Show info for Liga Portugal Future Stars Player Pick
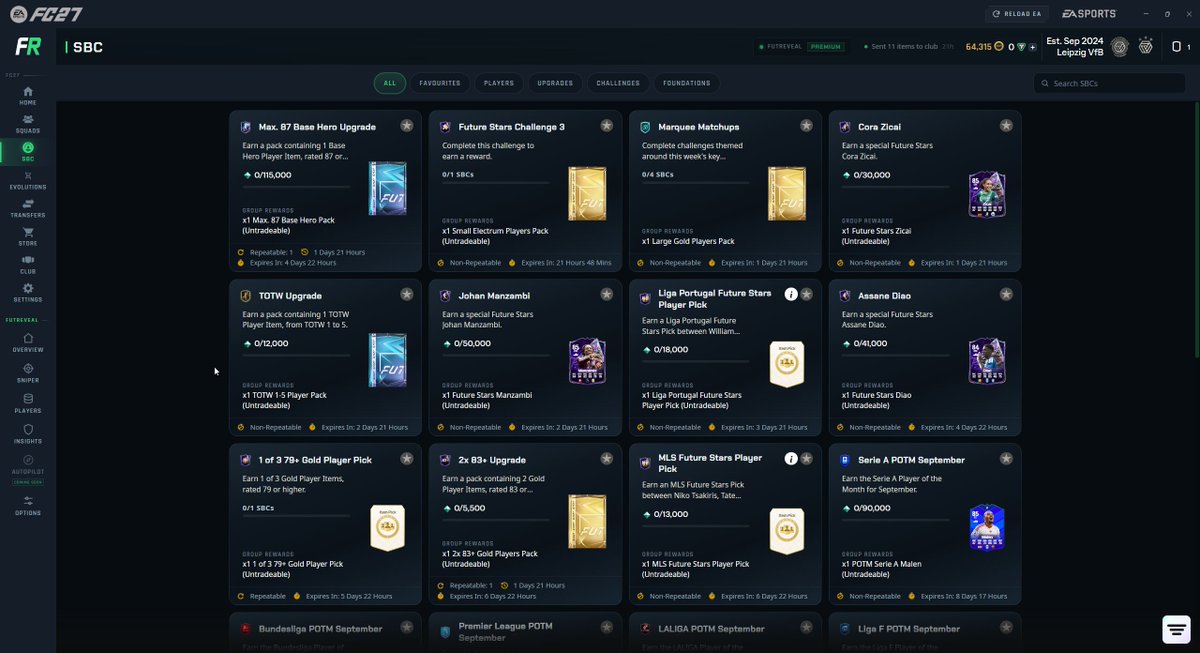 [x=791, y=294]
